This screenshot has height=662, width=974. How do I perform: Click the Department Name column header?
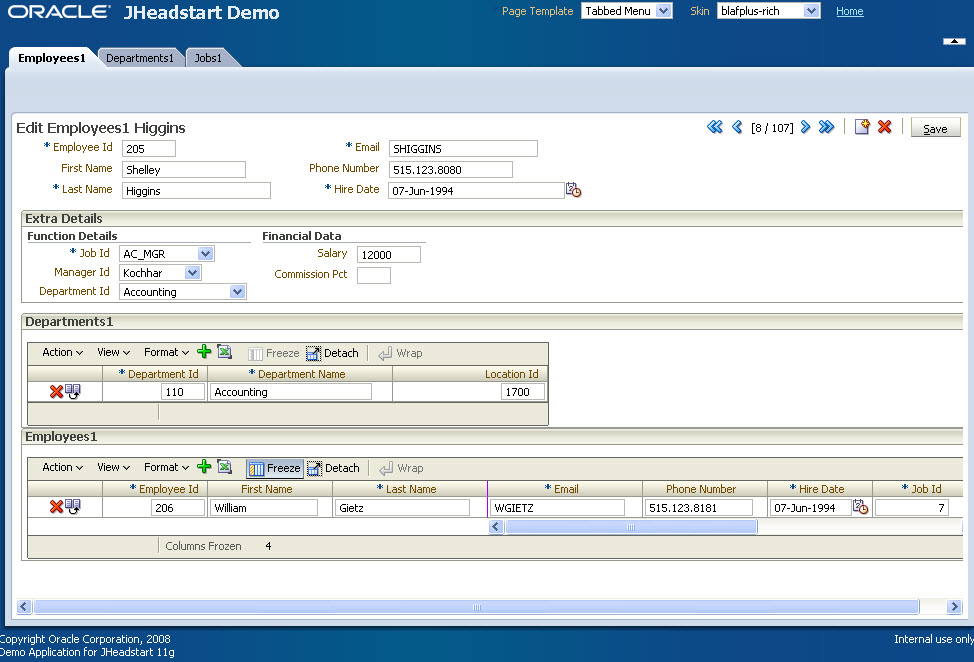click(301, 374)
